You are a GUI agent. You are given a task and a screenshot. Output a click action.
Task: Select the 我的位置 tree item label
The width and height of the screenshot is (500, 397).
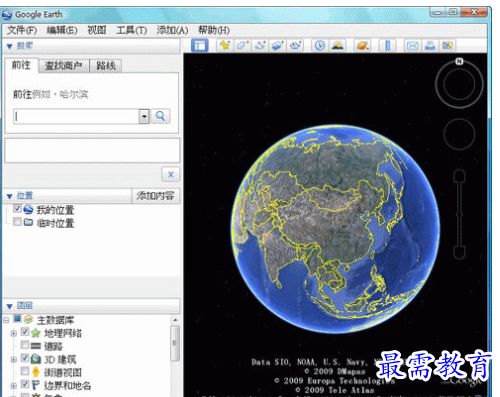click(x=55, y=210)
